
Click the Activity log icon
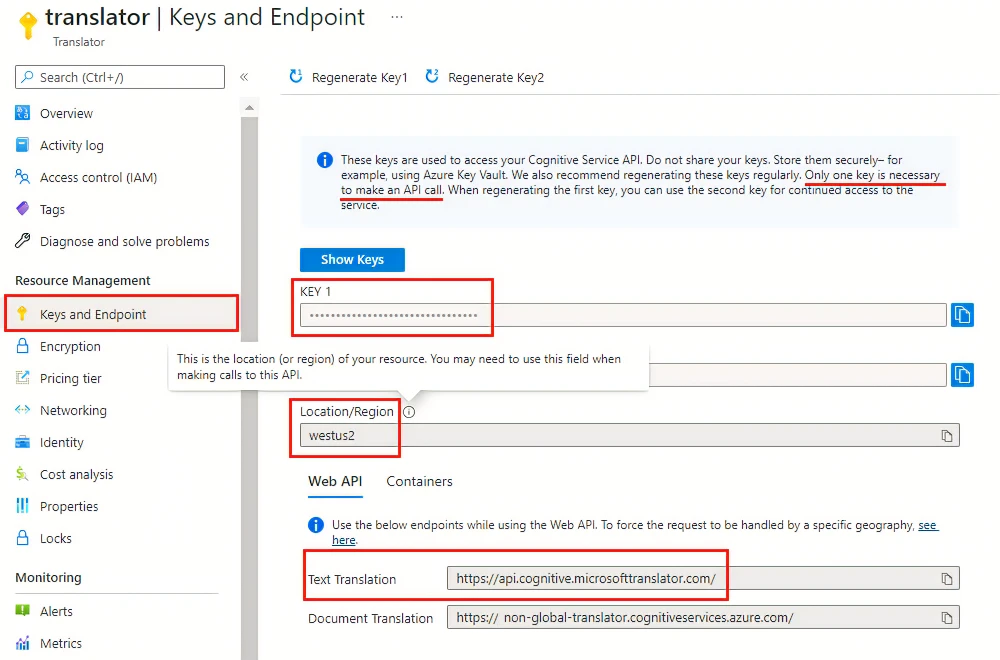[22, 145]
